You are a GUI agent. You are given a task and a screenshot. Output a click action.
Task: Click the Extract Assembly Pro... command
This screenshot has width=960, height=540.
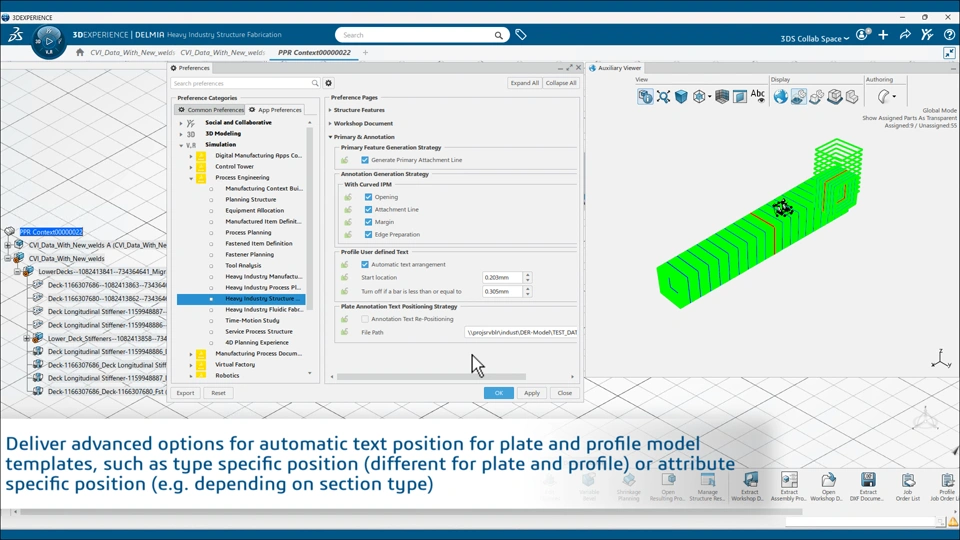(789, 487)
